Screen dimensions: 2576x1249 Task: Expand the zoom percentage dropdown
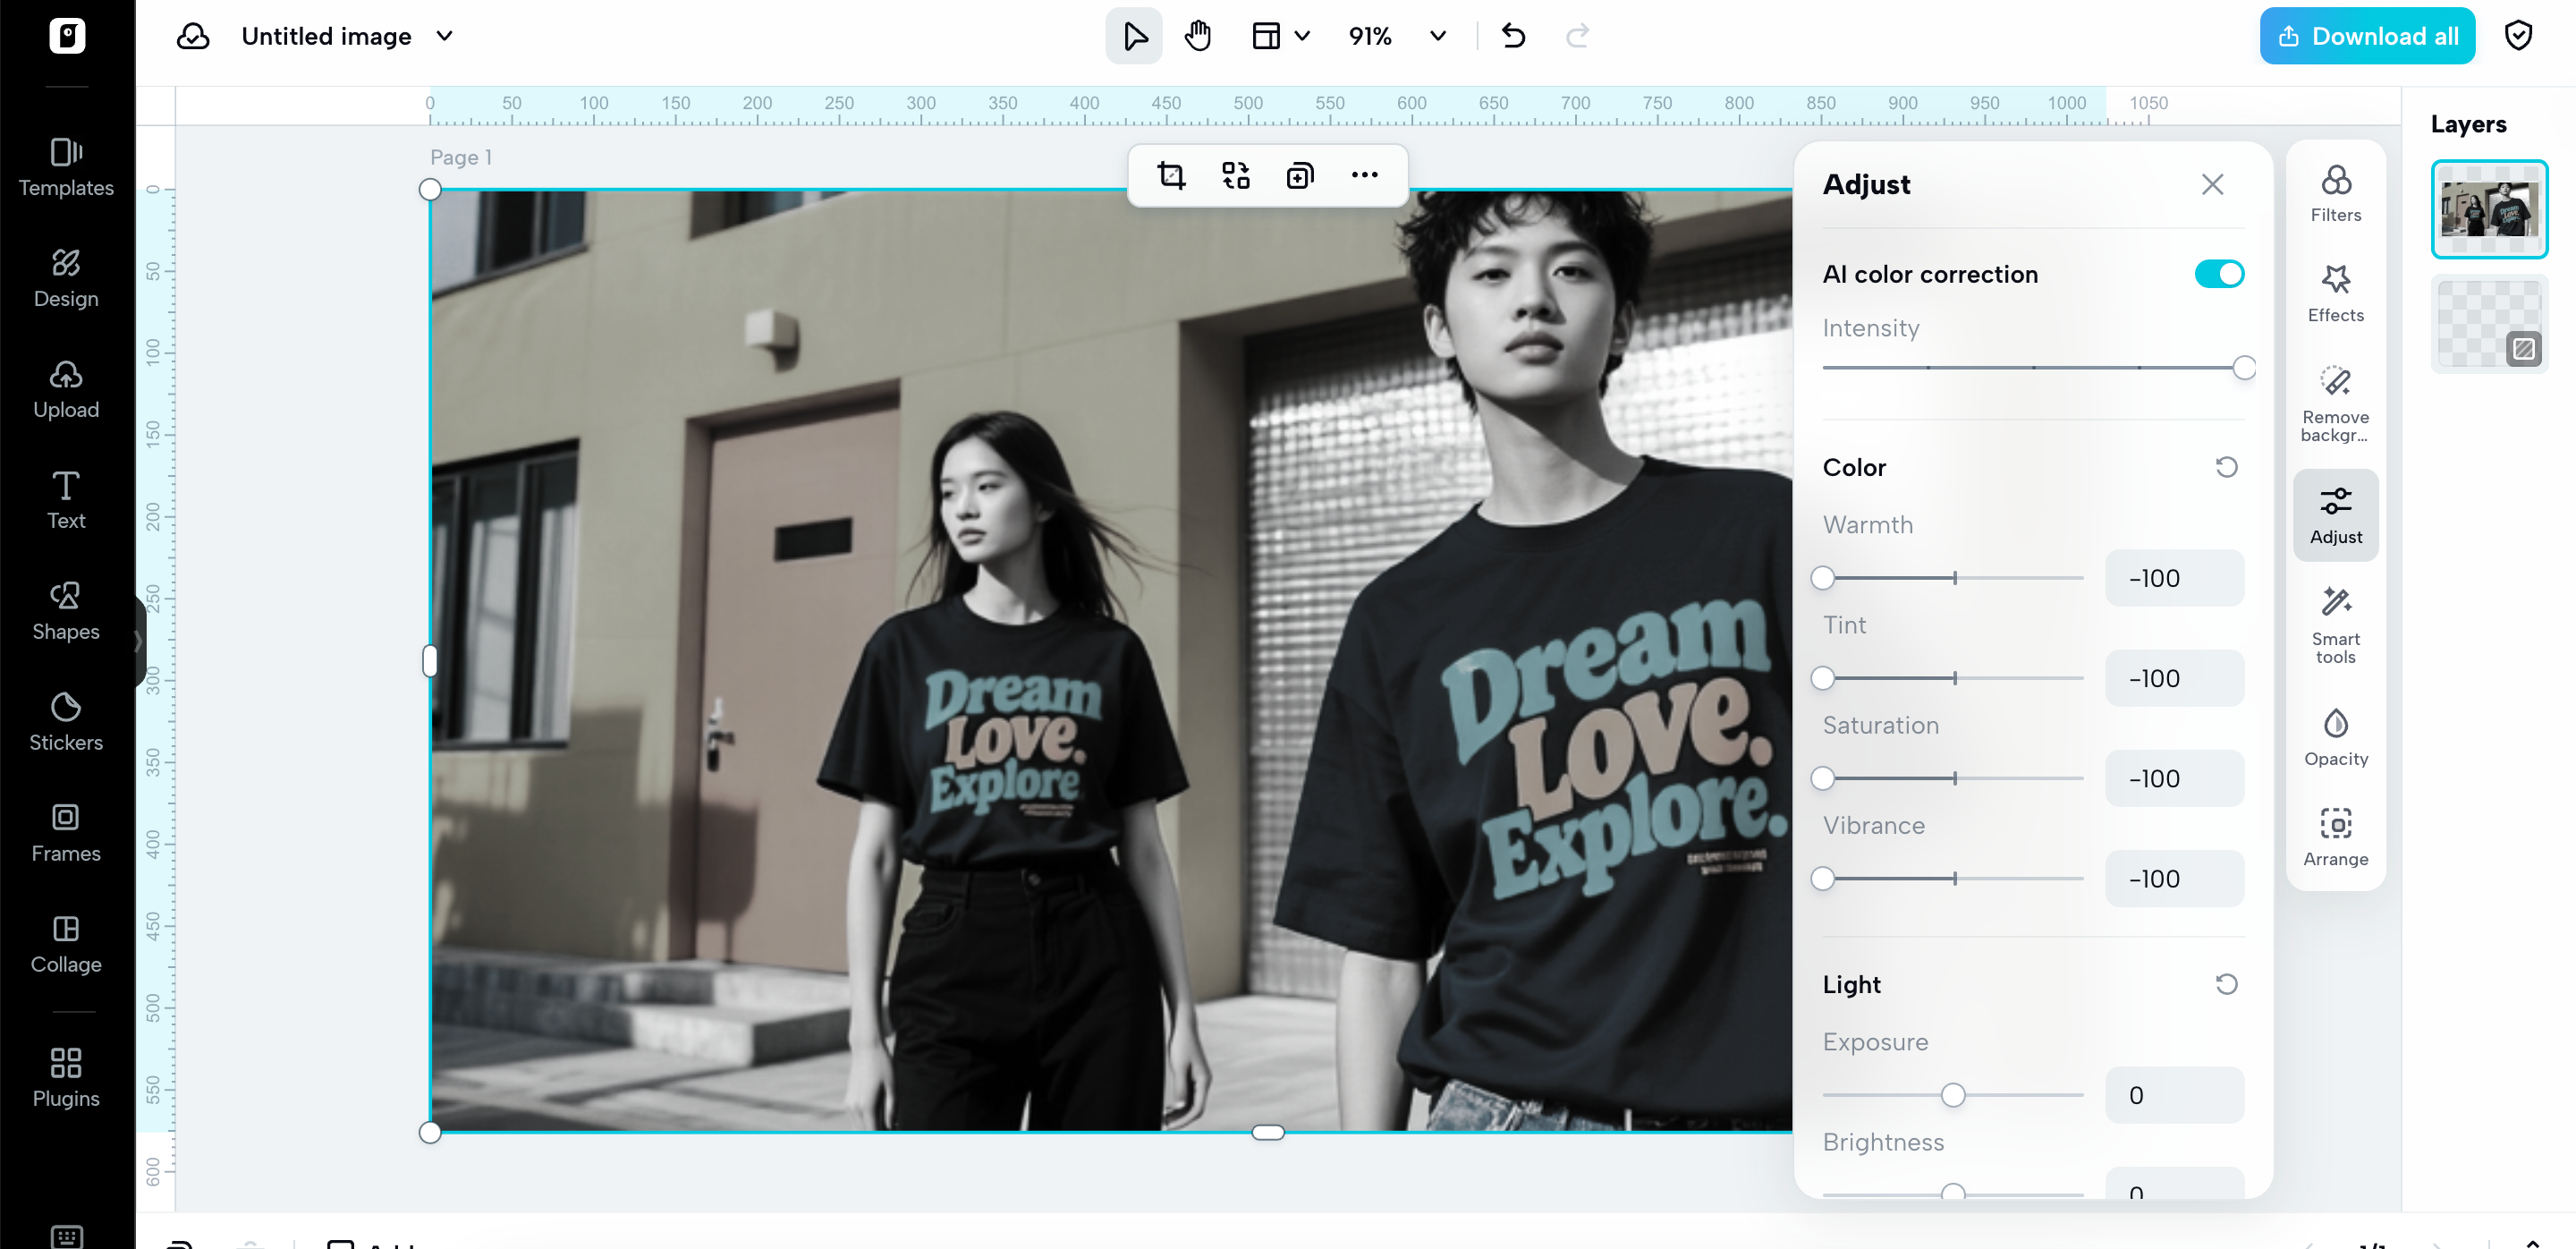tap(1437, 37)
